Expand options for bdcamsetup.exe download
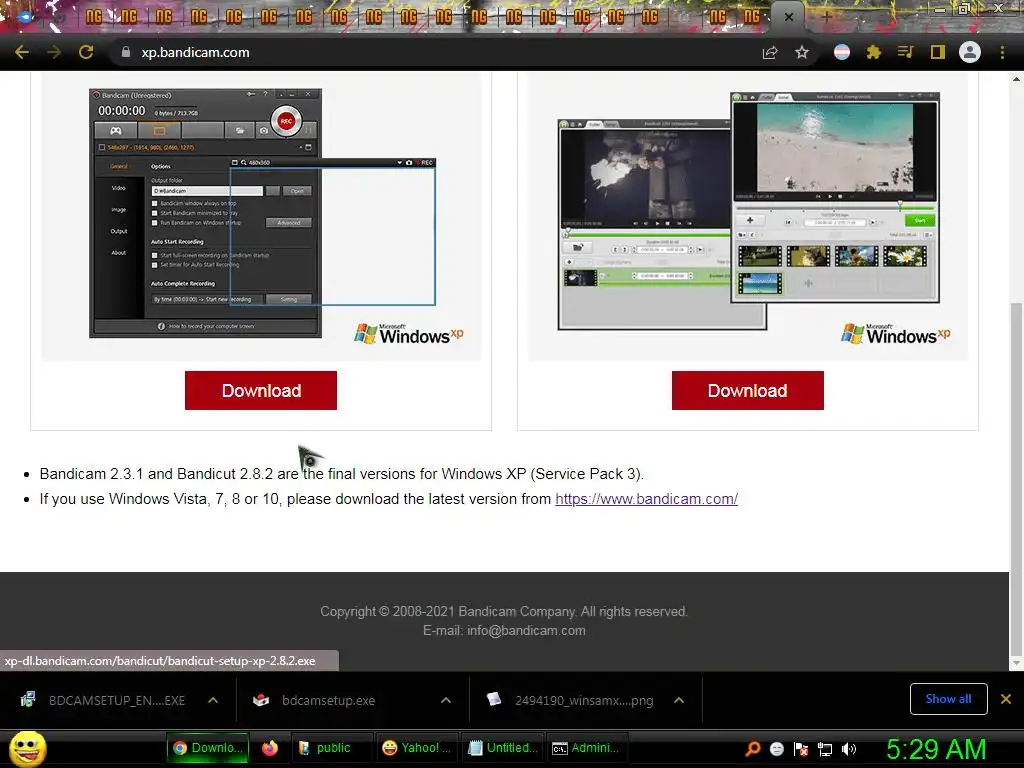1024x768 pixels. pos(446,700)
